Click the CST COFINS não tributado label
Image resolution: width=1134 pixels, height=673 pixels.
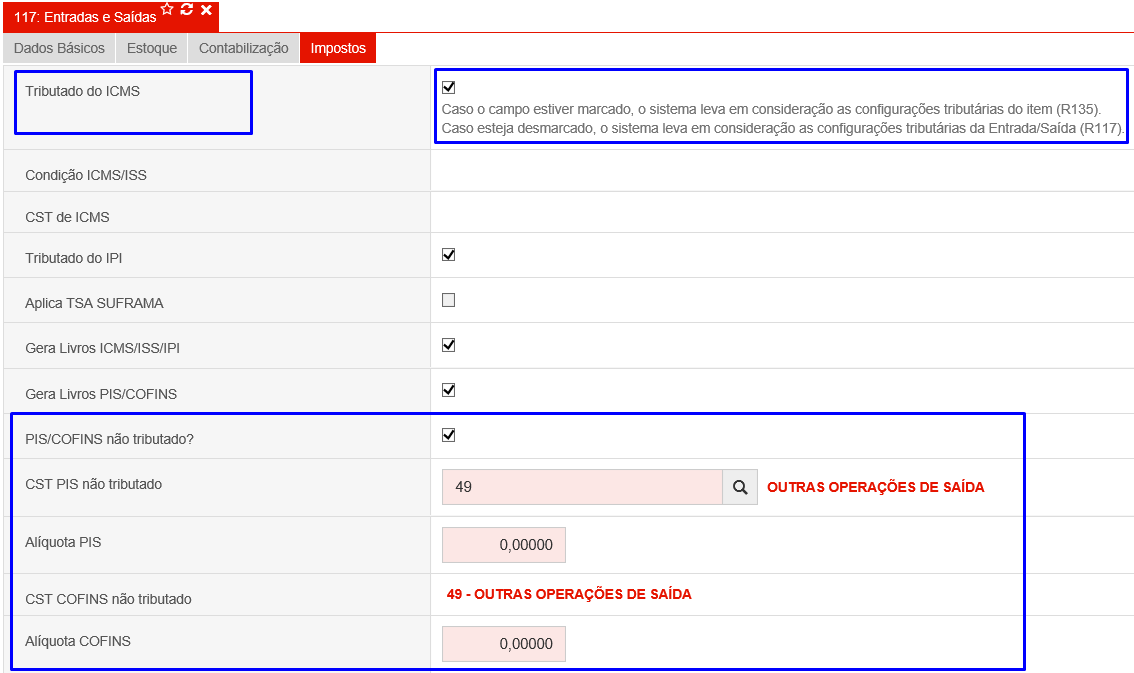pos(108,599)
